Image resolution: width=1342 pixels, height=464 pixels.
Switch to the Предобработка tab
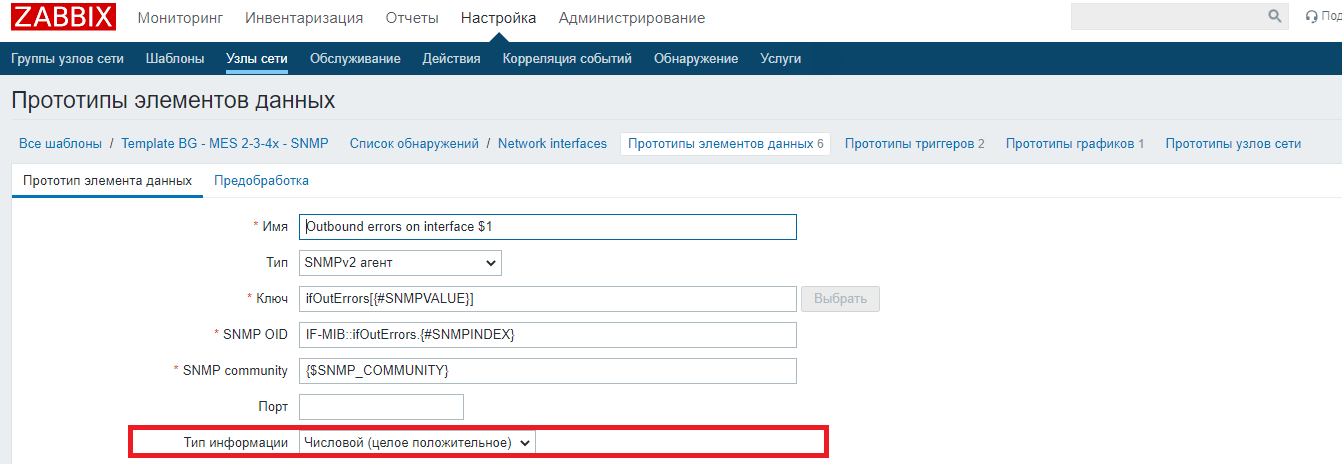(261, 181)
